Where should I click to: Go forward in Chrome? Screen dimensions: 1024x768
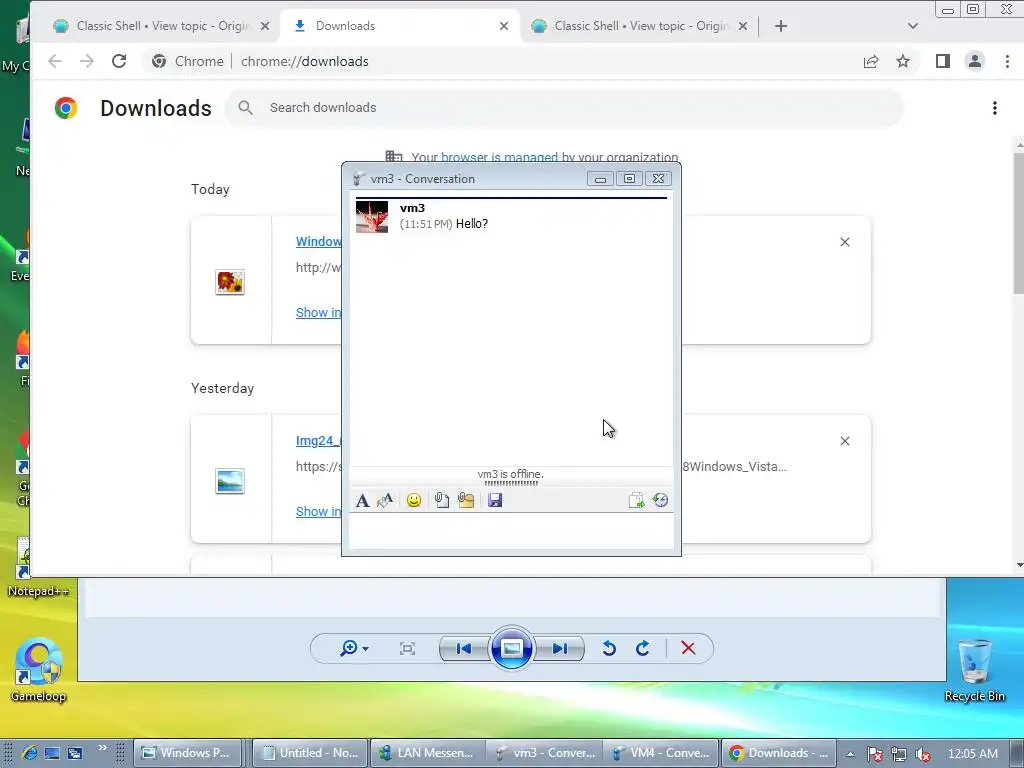click(87, 61)
